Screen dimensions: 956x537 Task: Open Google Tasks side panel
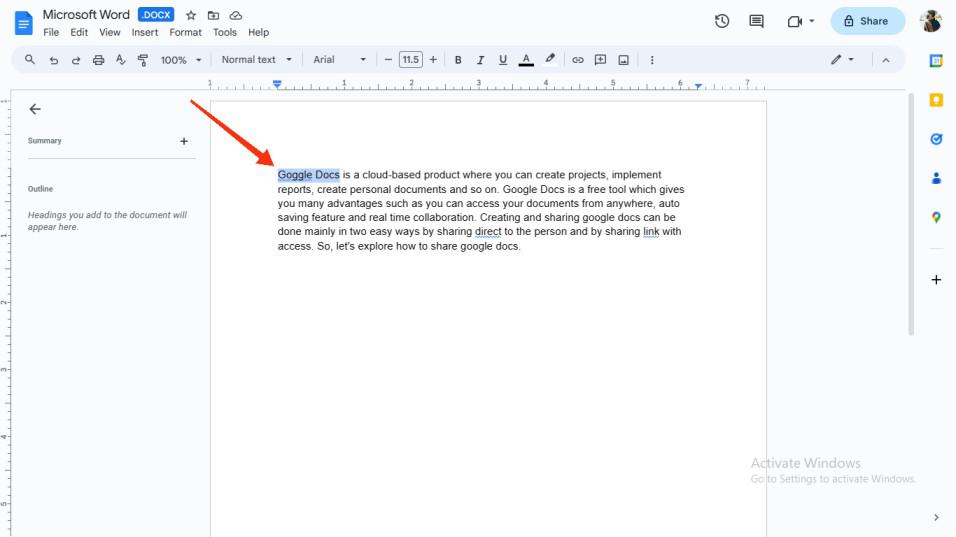tap(936, 139)
